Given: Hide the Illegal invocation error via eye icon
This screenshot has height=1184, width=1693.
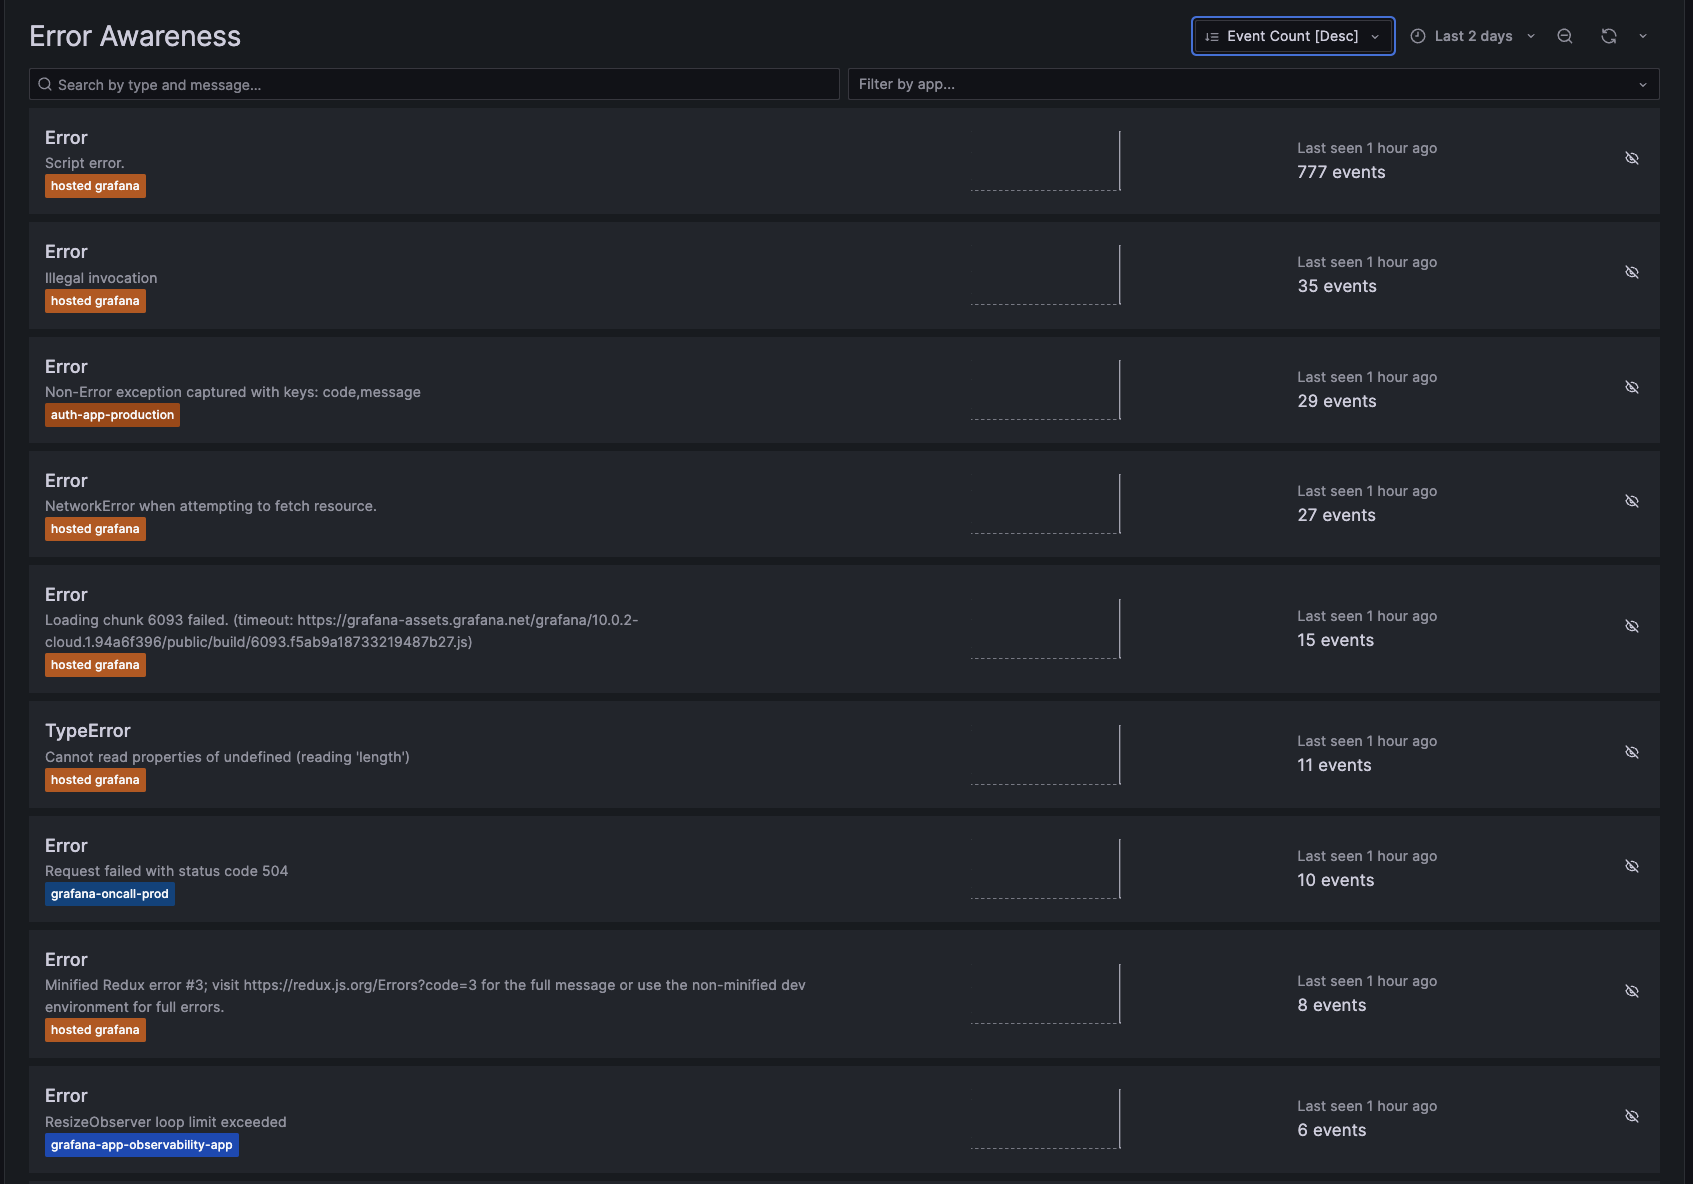Looking at the screenshot, I should pyautogui.click(x=1632, y=272).
